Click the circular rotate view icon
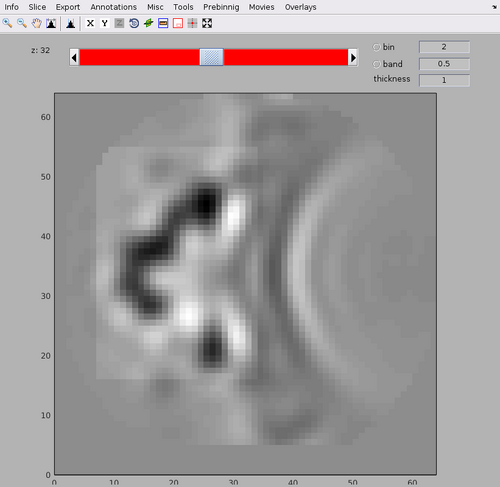Viewport: 500px width, 487px height. (x=134, y=23)
